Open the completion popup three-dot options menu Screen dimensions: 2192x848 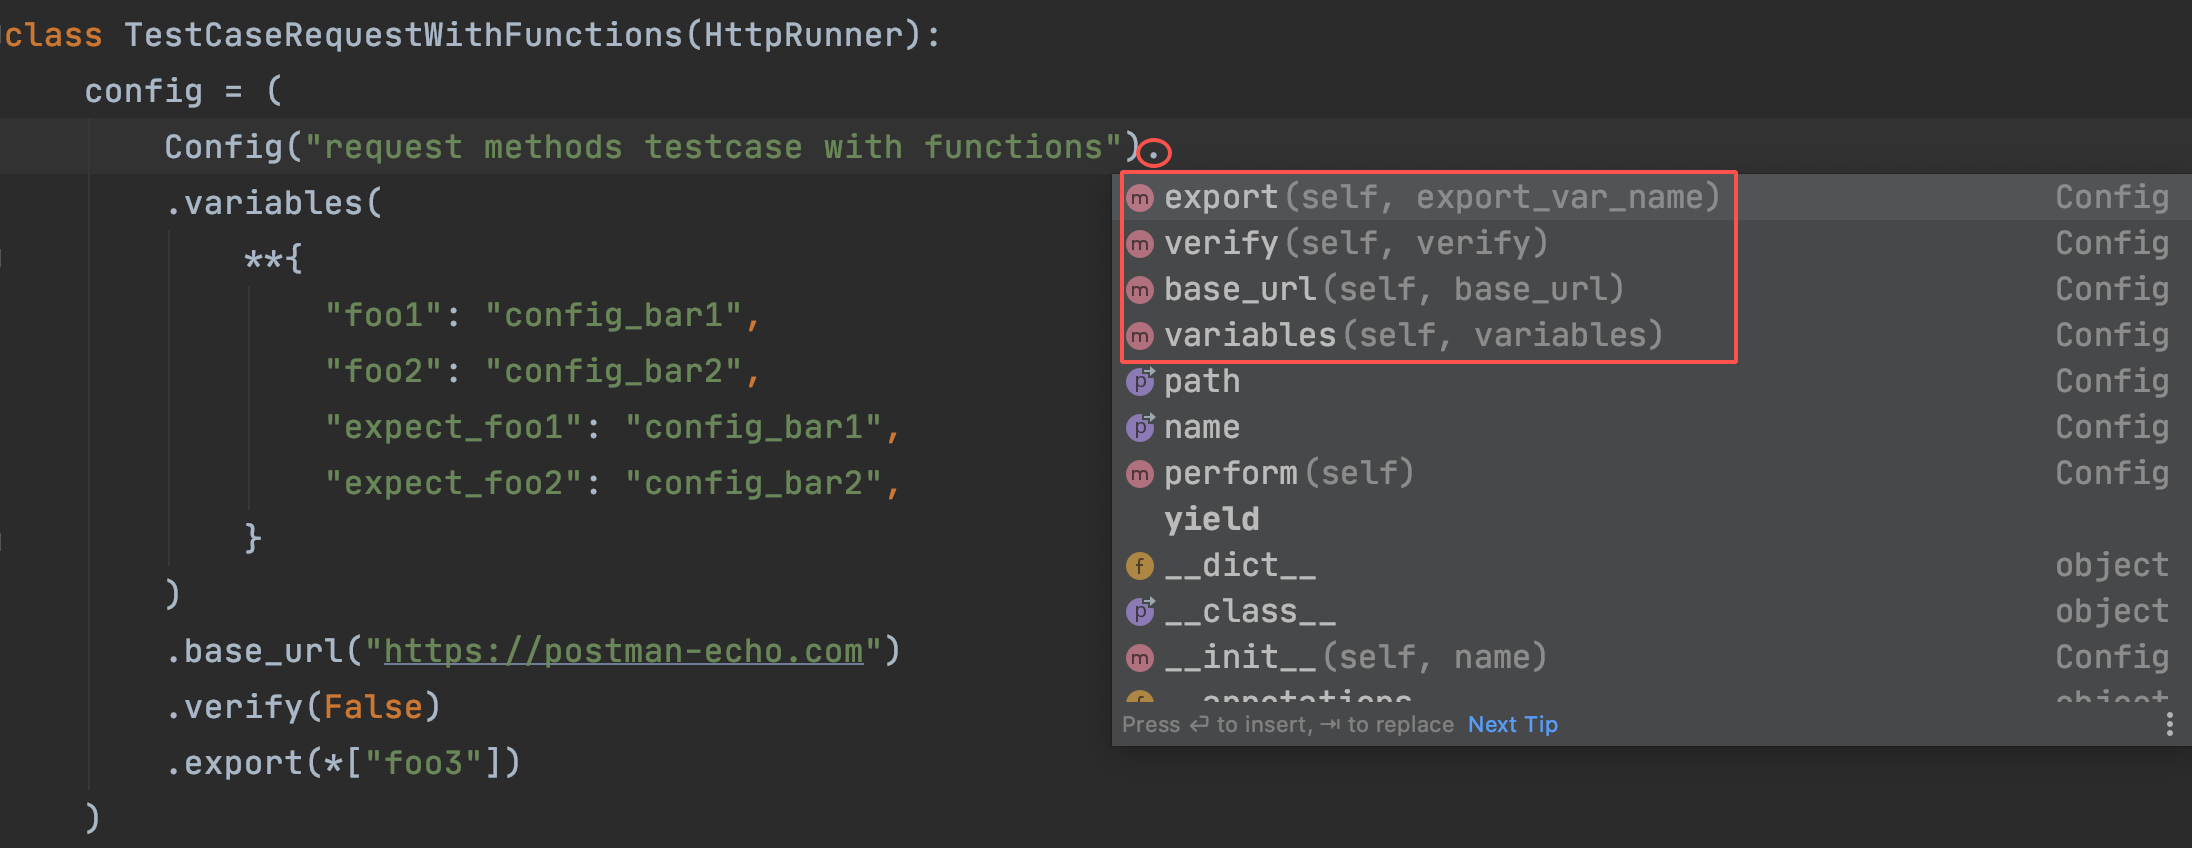[2169, 724]
